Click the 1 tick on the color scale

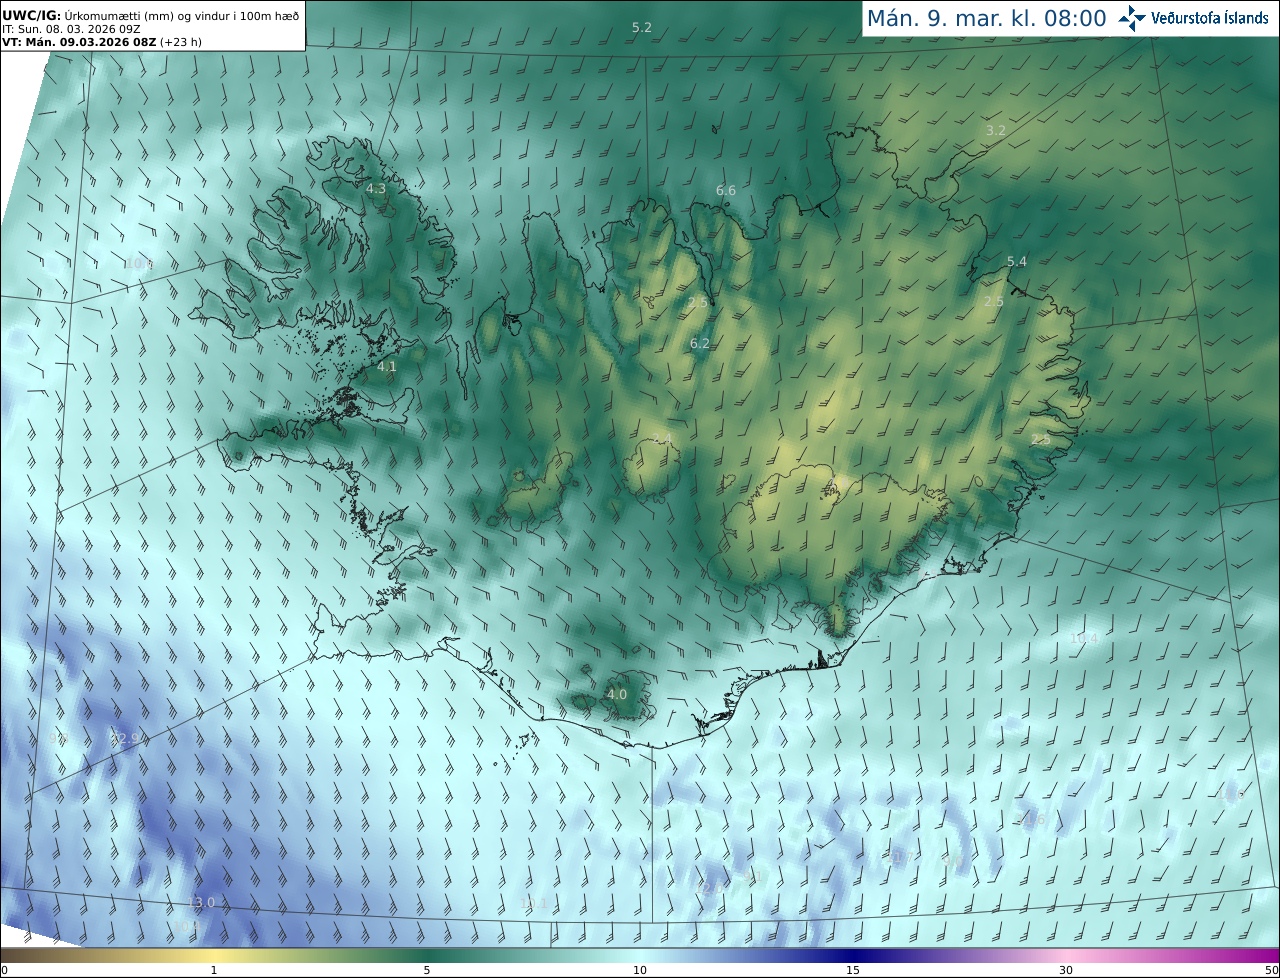[214, 970]
